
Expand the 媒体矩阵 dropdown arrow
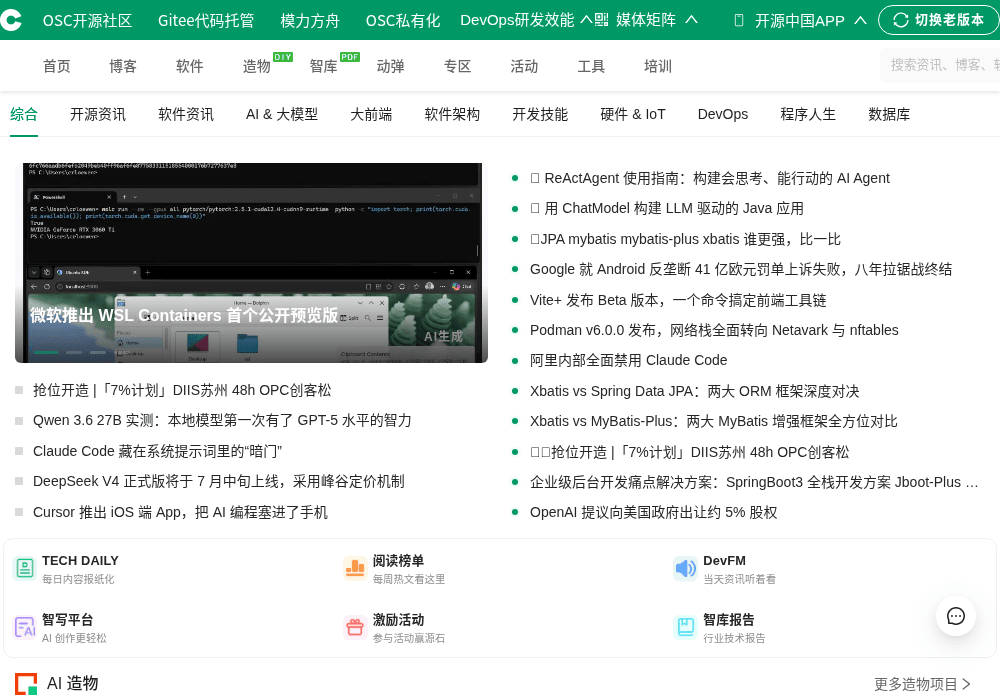click(691, 20)
